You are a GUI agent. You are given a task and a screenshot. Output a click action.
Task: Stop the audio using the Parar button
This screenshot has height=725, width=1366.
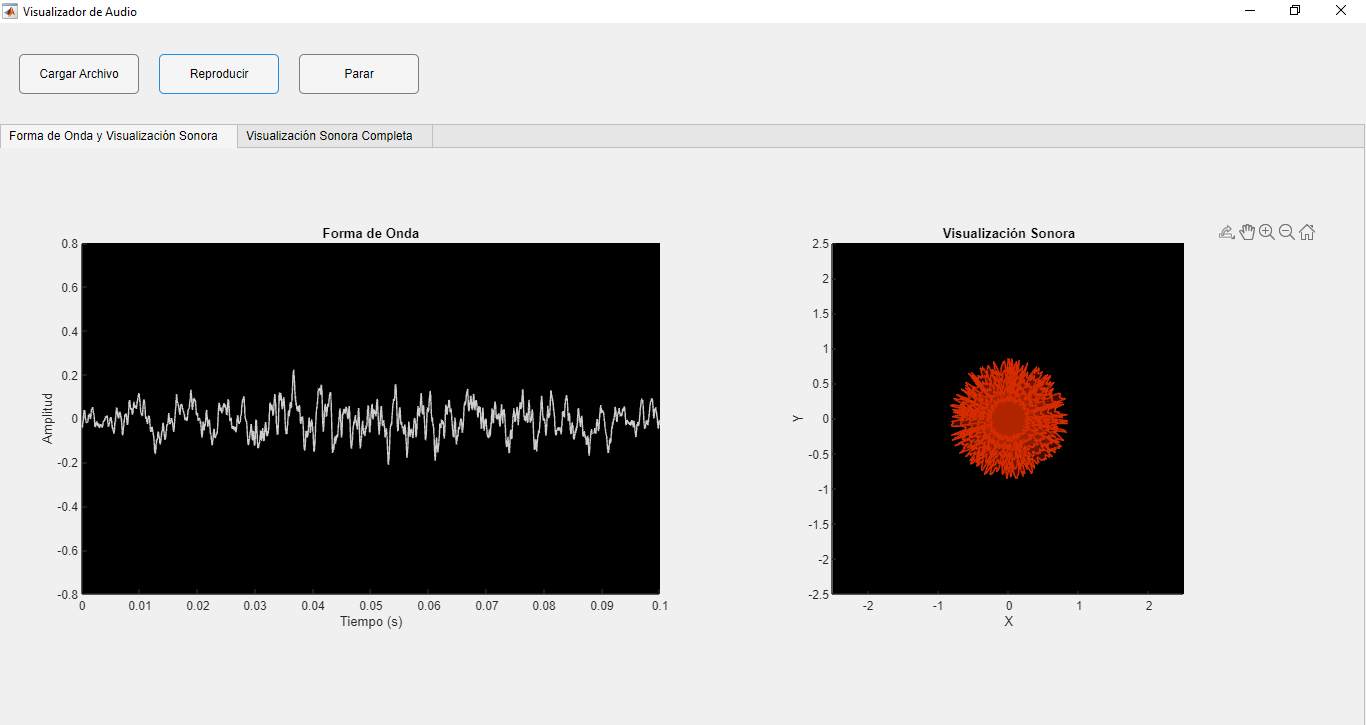click(x=358, y=73)
